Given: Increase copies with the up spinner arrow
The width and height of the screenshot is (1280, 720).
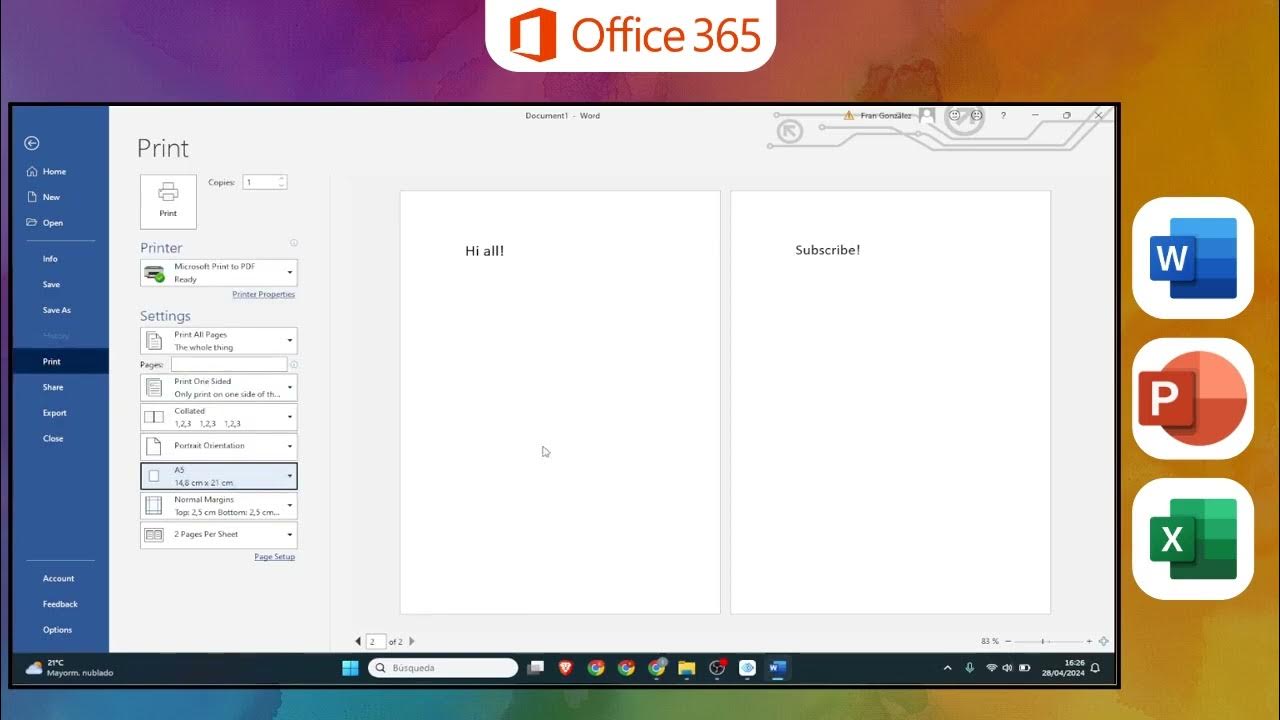Looking at the screenshot, I should [x=282, y=179].
